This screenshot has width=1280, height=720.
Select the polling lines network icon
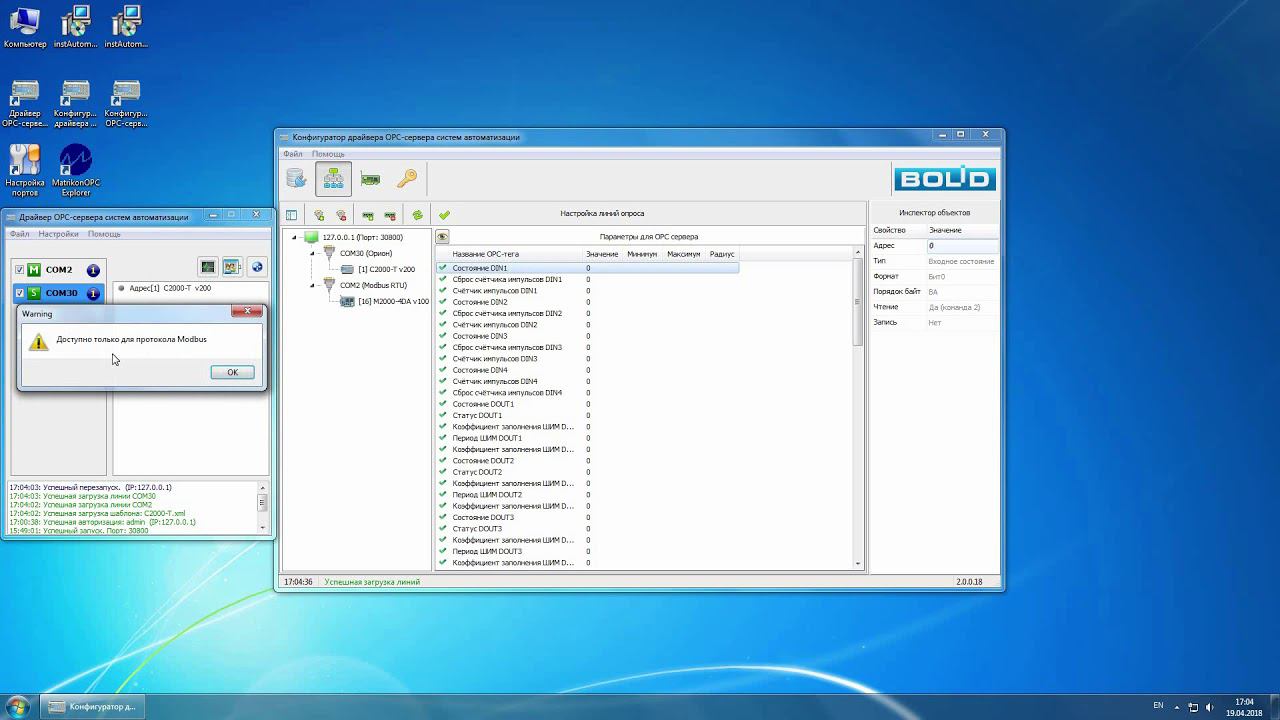tap(333, 179)
